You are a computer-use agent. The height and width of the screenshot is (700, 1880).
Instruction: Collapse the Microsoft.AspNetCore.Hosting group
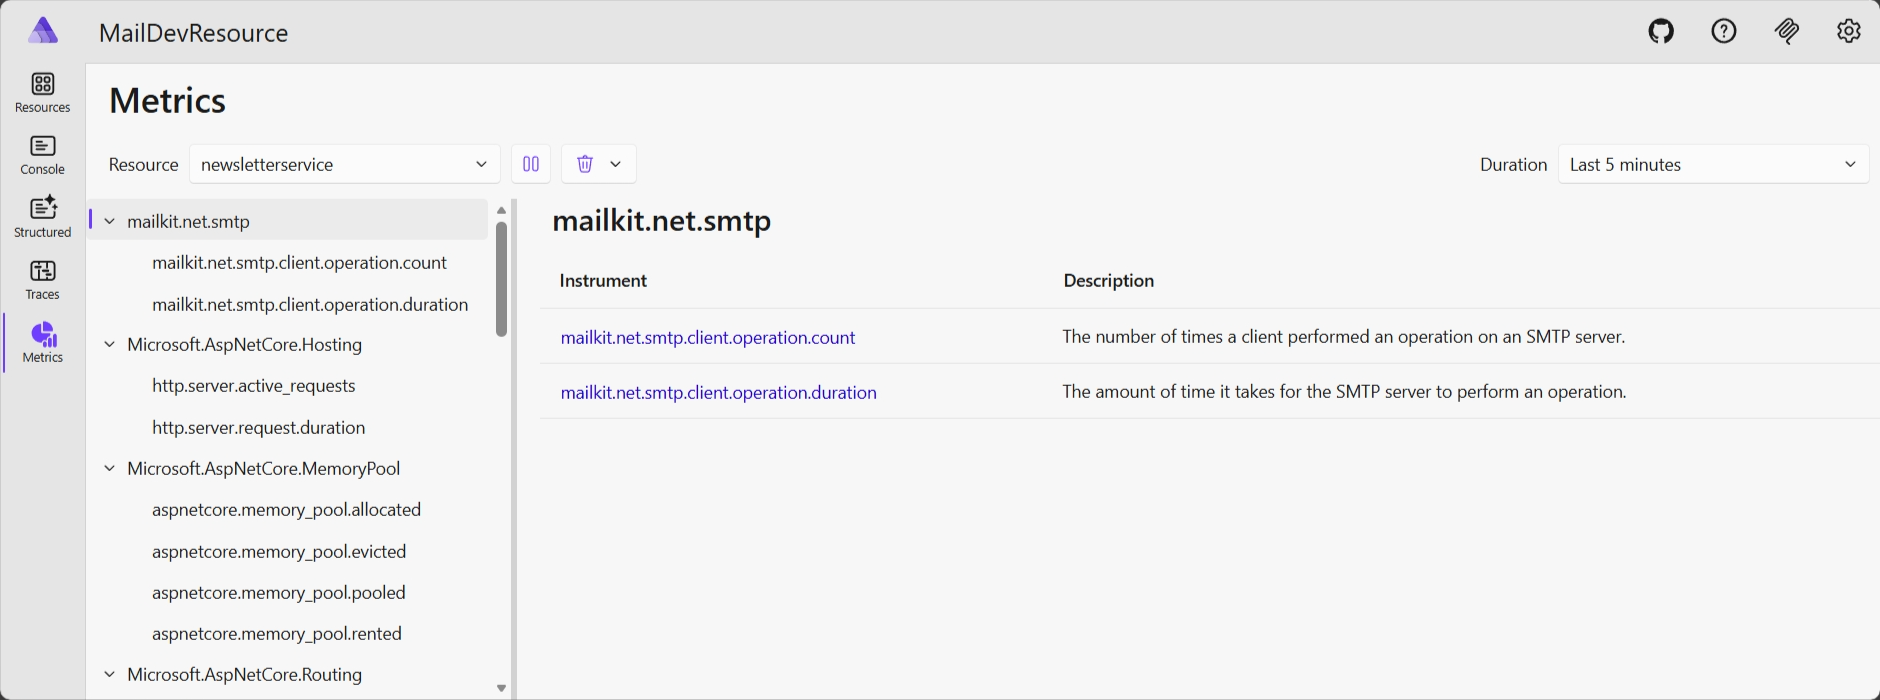pyautogui.click(x=110, y=344)
